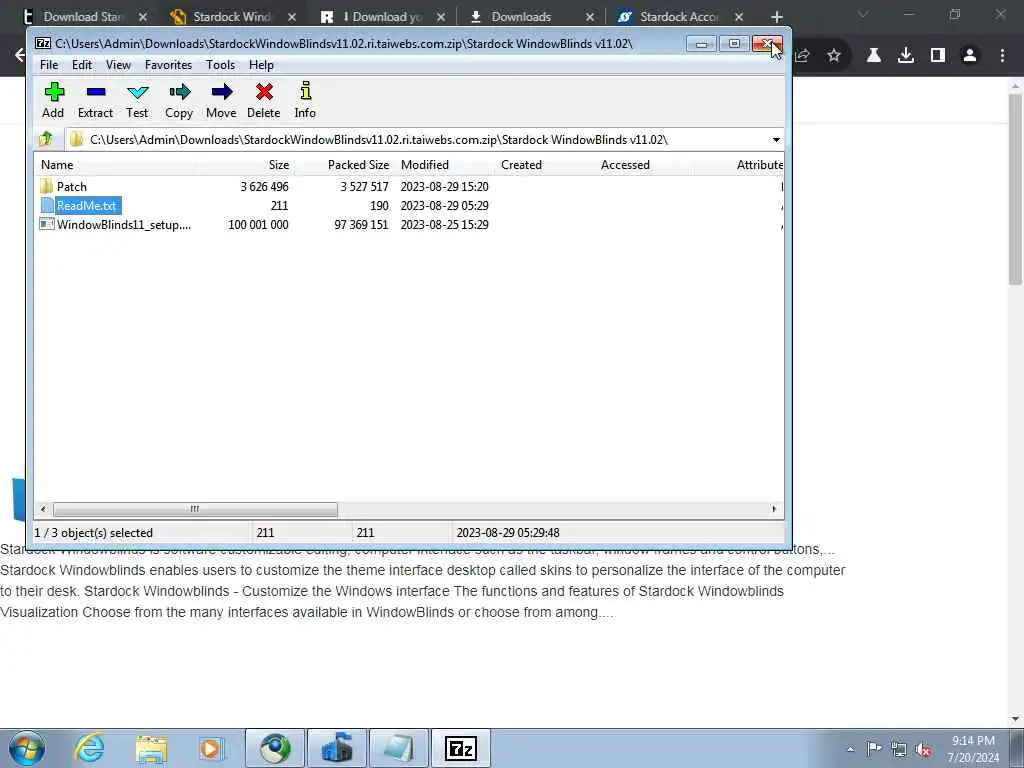Sort by the Created column header

(544, 165)
